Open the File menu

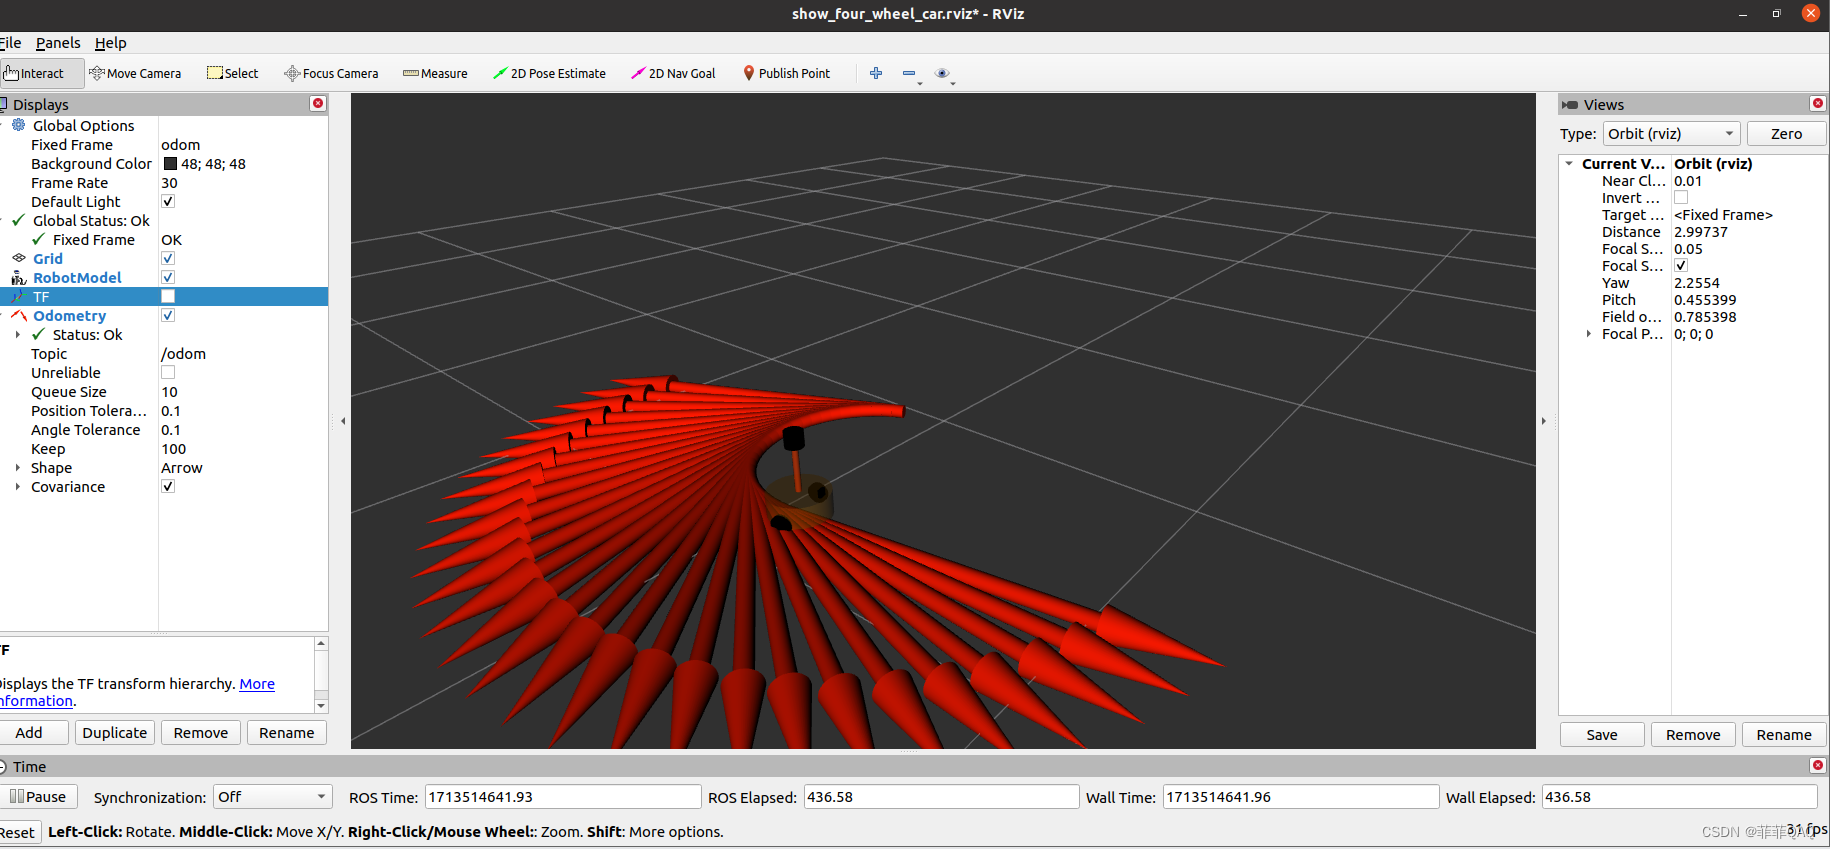(x=10, y=43)
